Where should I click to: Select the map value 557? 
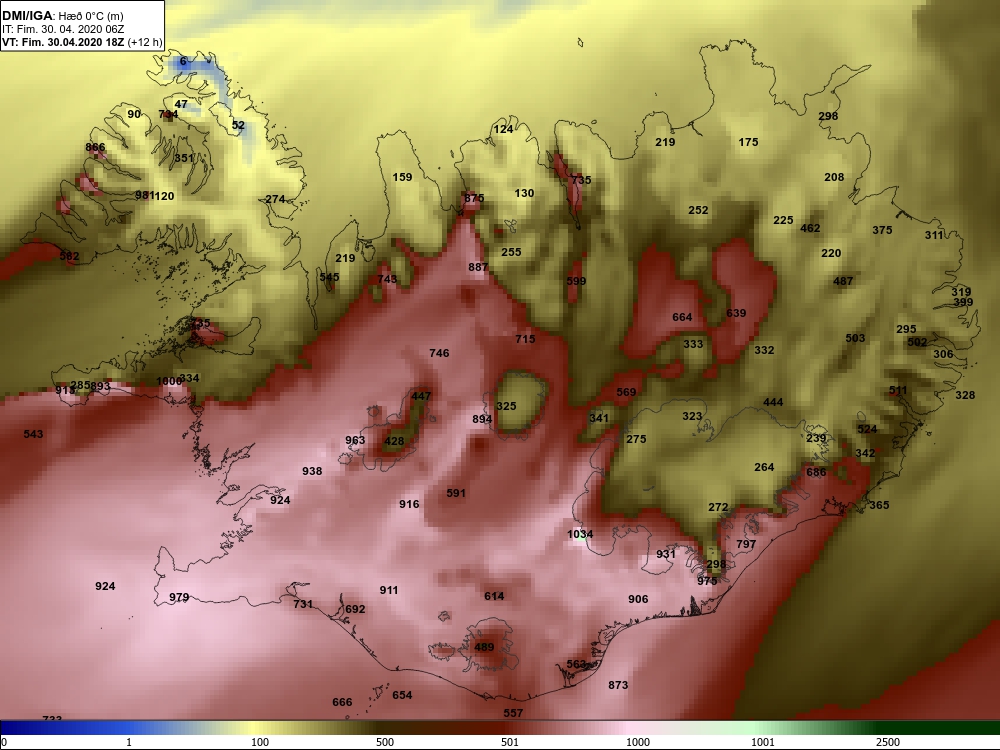tap(513, 713)
